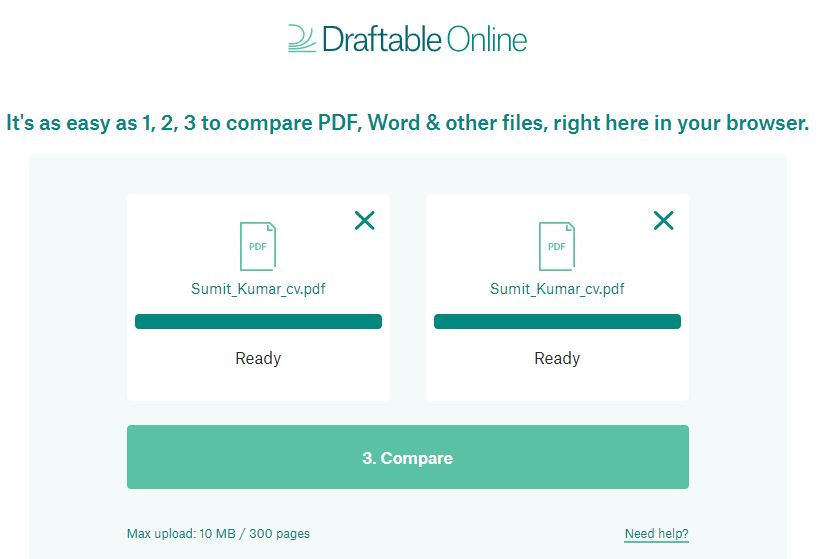The width and height of the screenshot is (820, 559).
Task: Click the Draftable Online logo
Action: pyautogui.click(x=407, y=39)
